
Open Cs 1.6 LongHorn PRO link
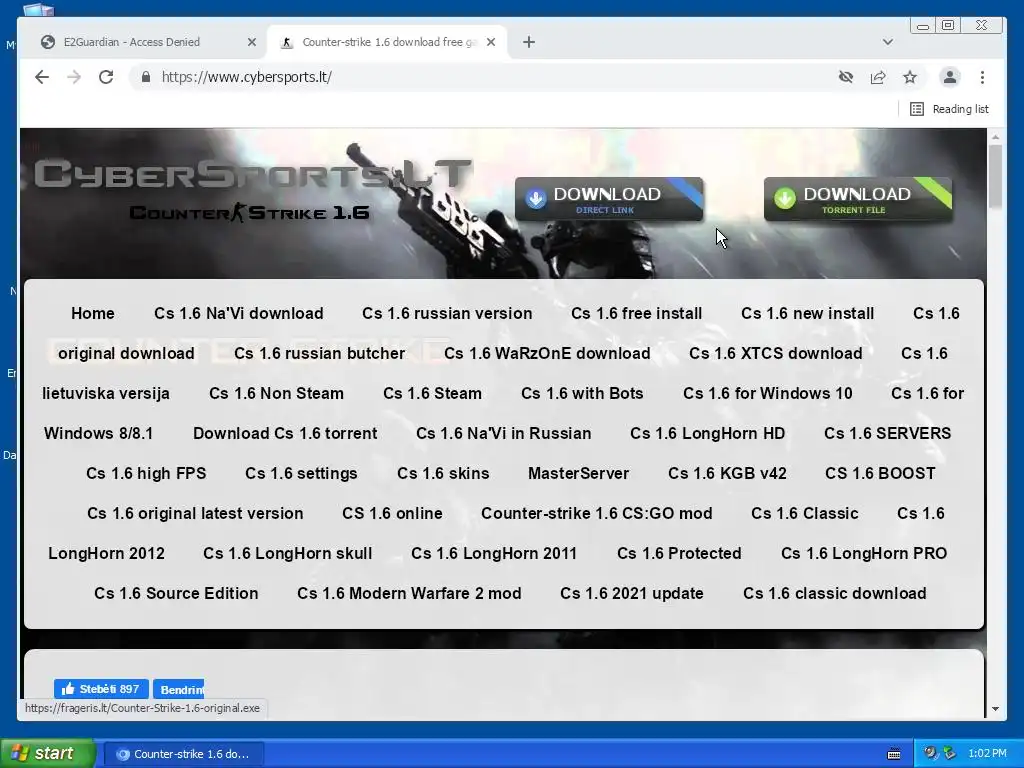(x=863, y=553)
